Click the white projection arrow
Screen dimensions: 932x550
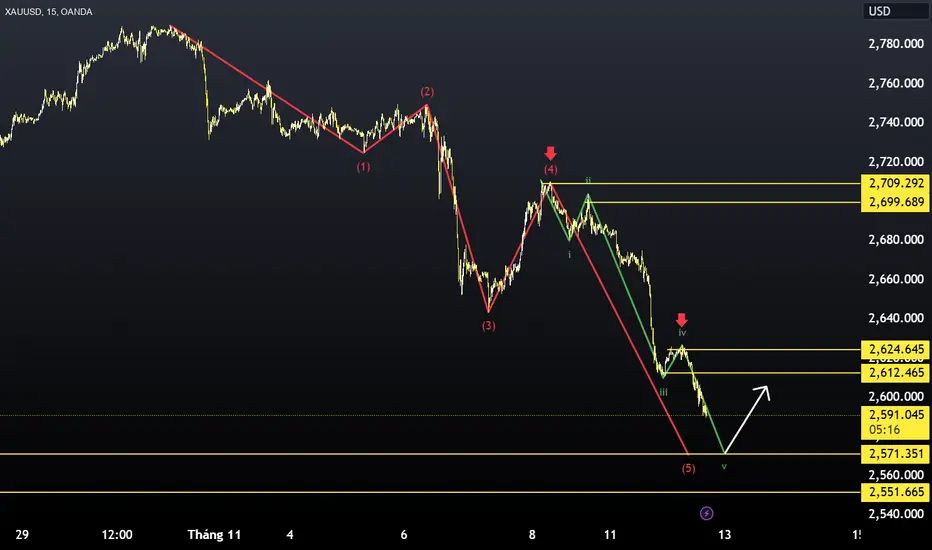pyautogui.click(x=748, y=419)
